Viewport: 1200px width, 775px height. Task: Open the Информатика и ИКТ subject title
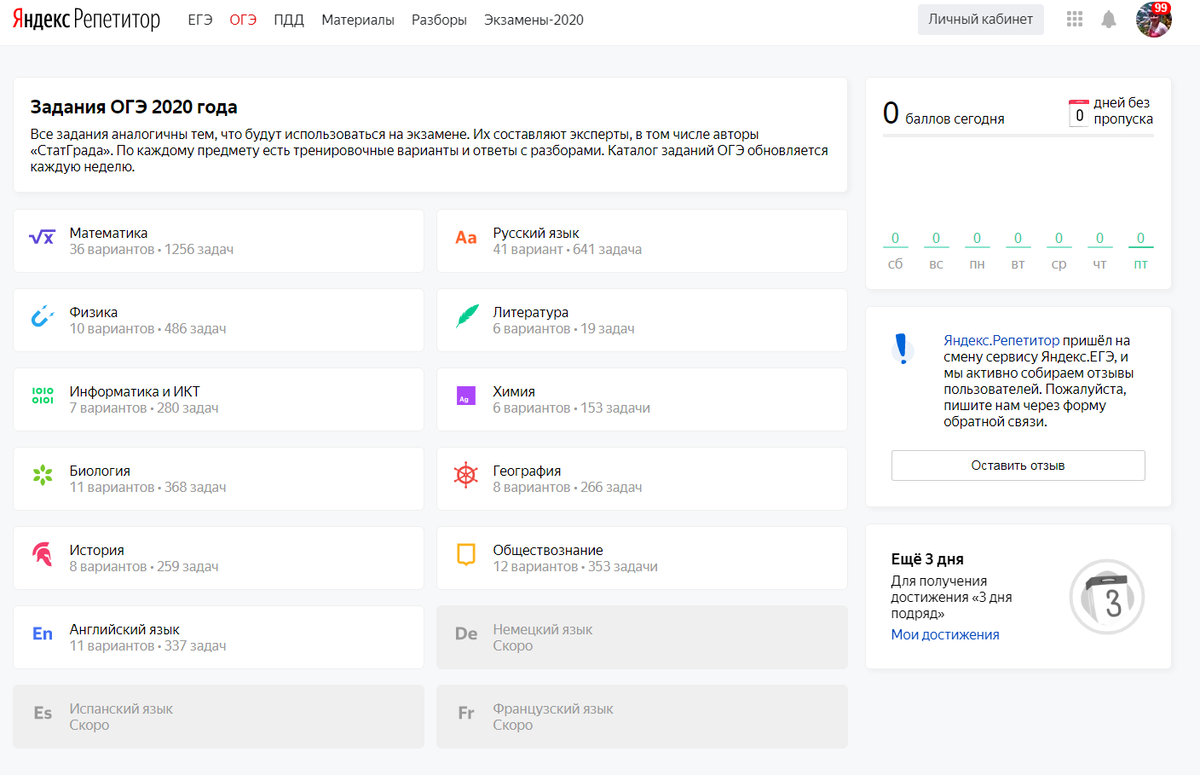tap(135, 392)
